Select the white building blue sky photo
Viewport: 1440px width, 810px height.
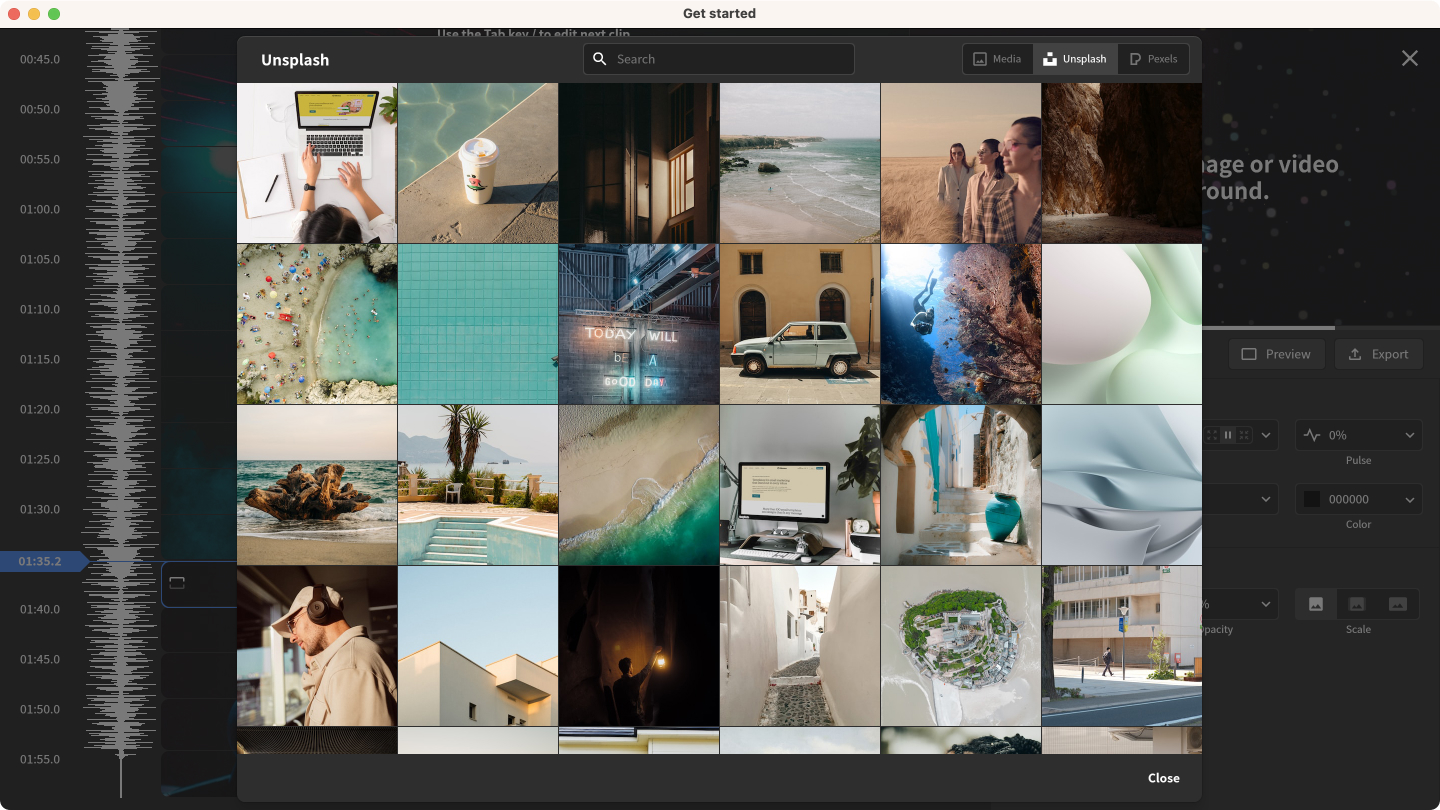[478, 646]
